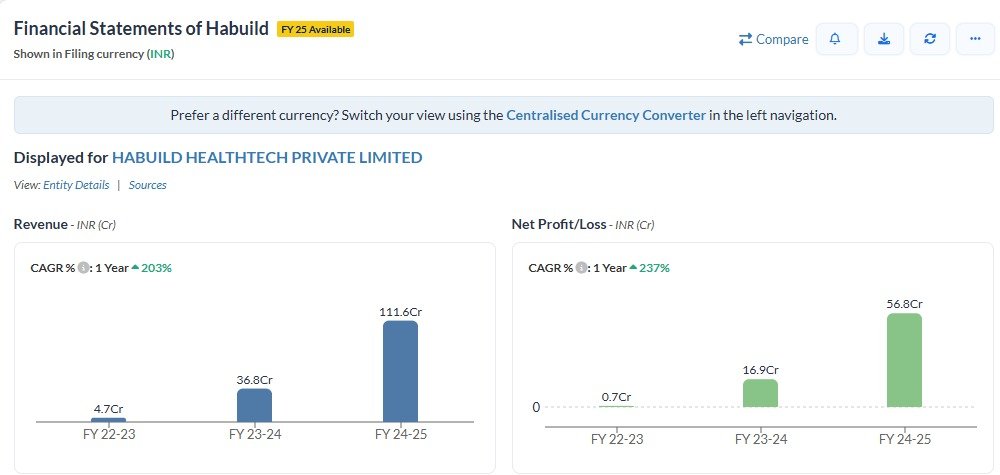The image size is (1000, 475).
Task: Click the INR filing currency label
Action: click(161, 54)
